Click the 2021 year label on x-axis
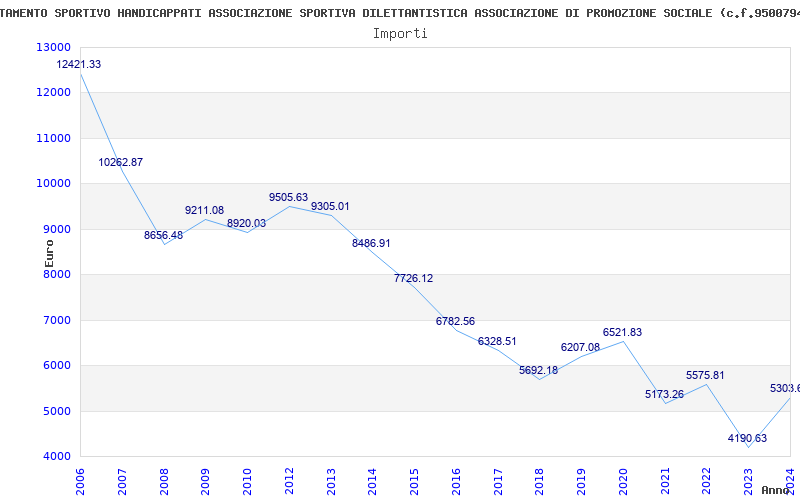Screen dimensions: 800x500 click(x=665, y=482)
